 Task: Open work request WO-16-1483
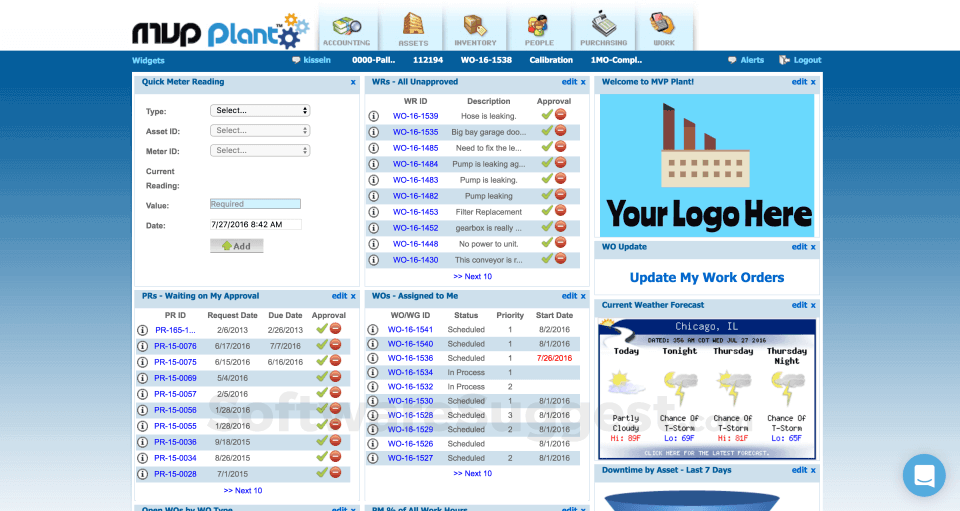click(416, 180)
